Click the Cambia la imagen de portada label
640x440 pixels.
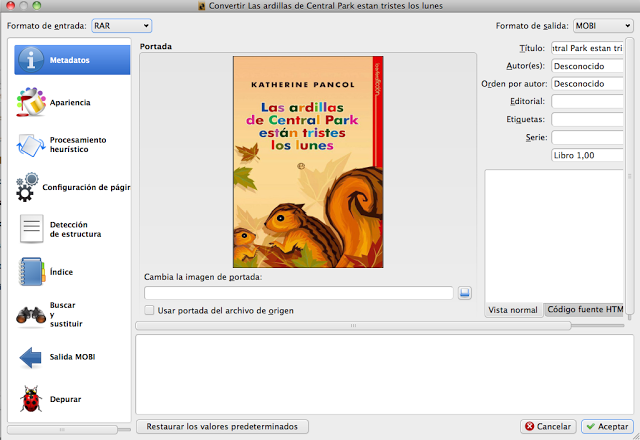coord(203,277)
